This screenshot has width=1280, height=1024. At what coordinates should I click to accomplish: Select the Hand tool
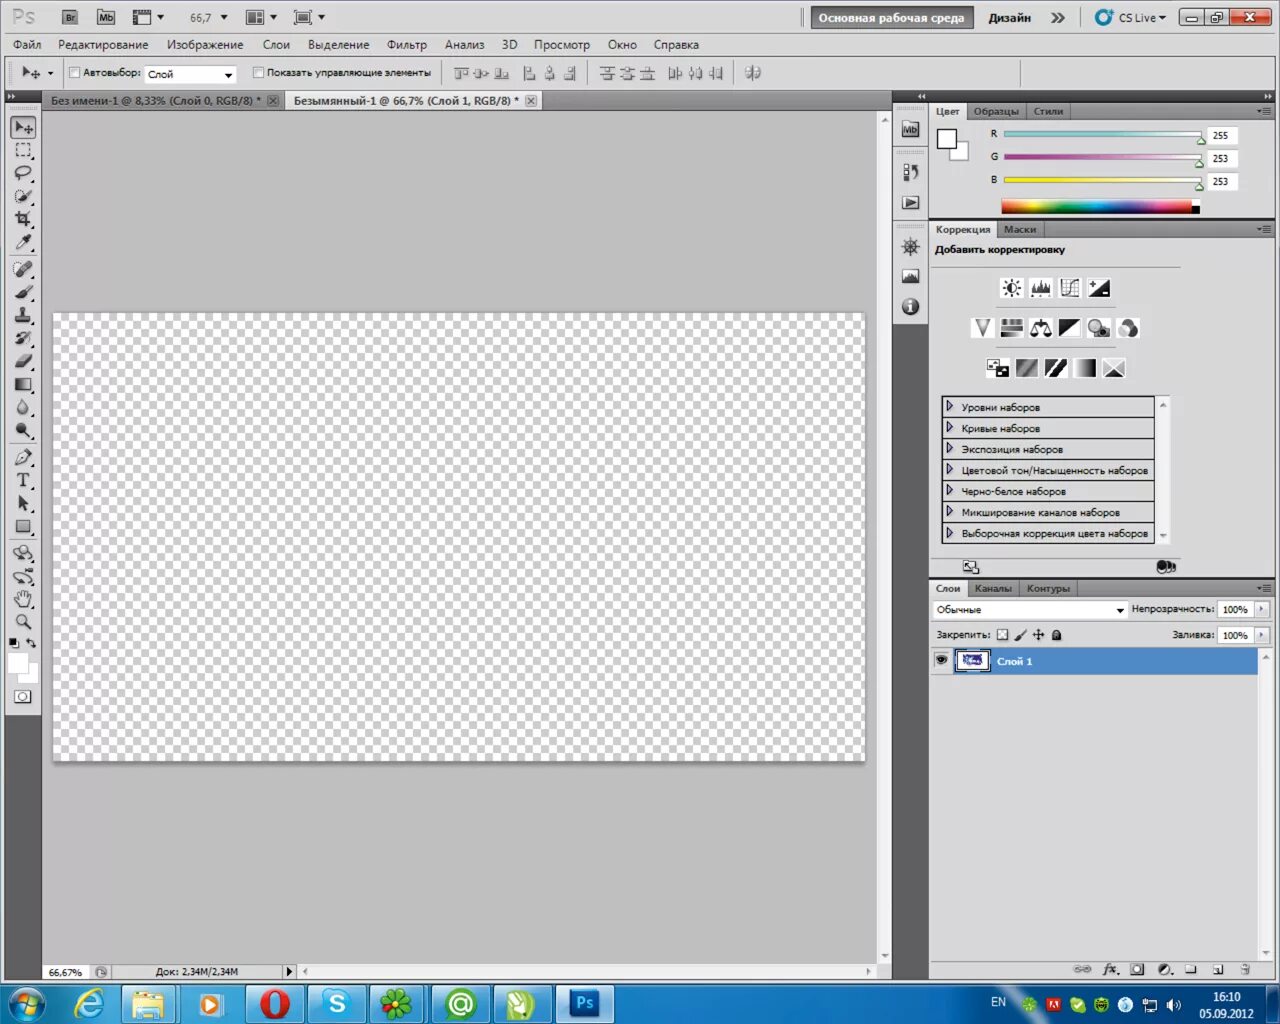[x=24, y=598]
